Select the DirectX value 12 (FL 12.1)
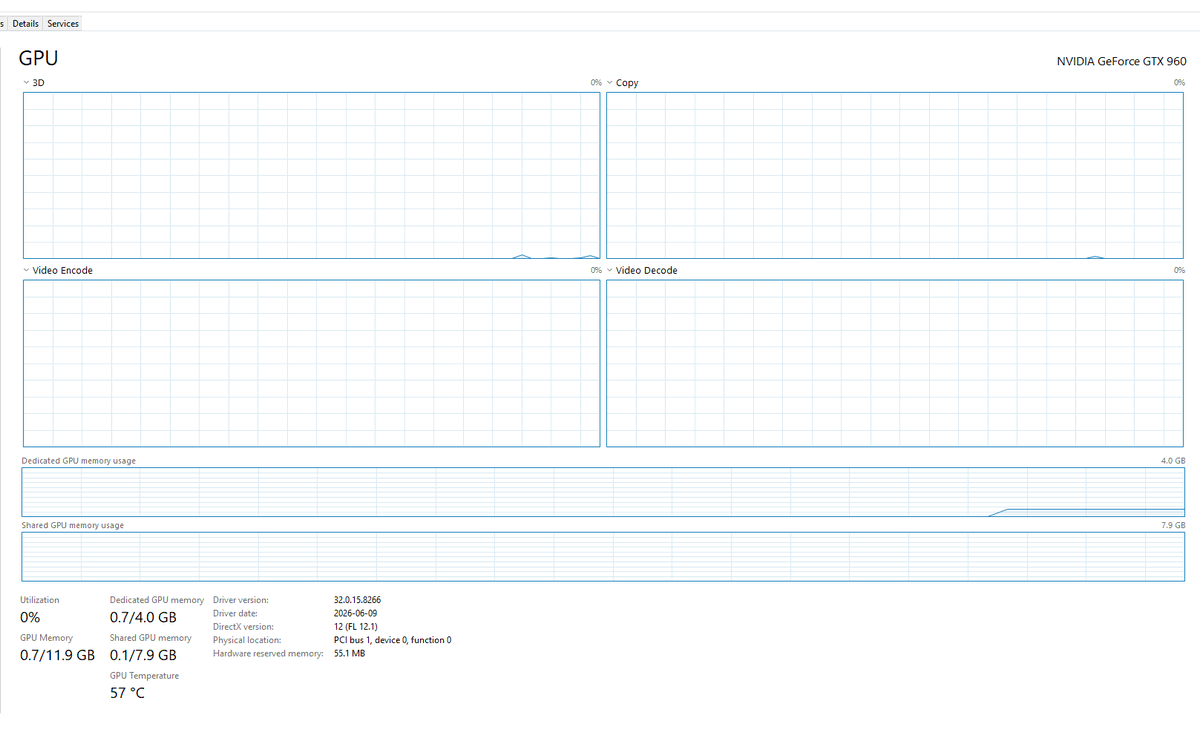Screen dimensions: 1200x741 coord(355,627)
